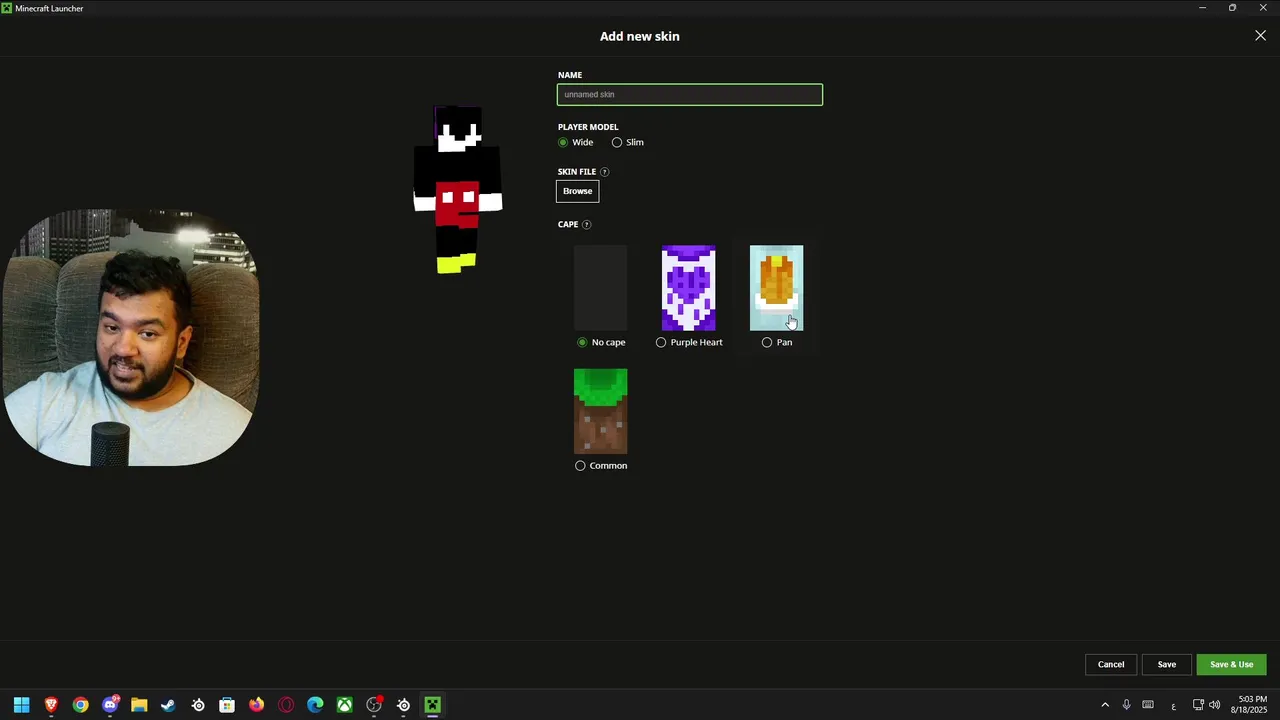Screen dimensions: 1280x720
Task: Browse for a skin file
Action: click(x=578, y=191)
